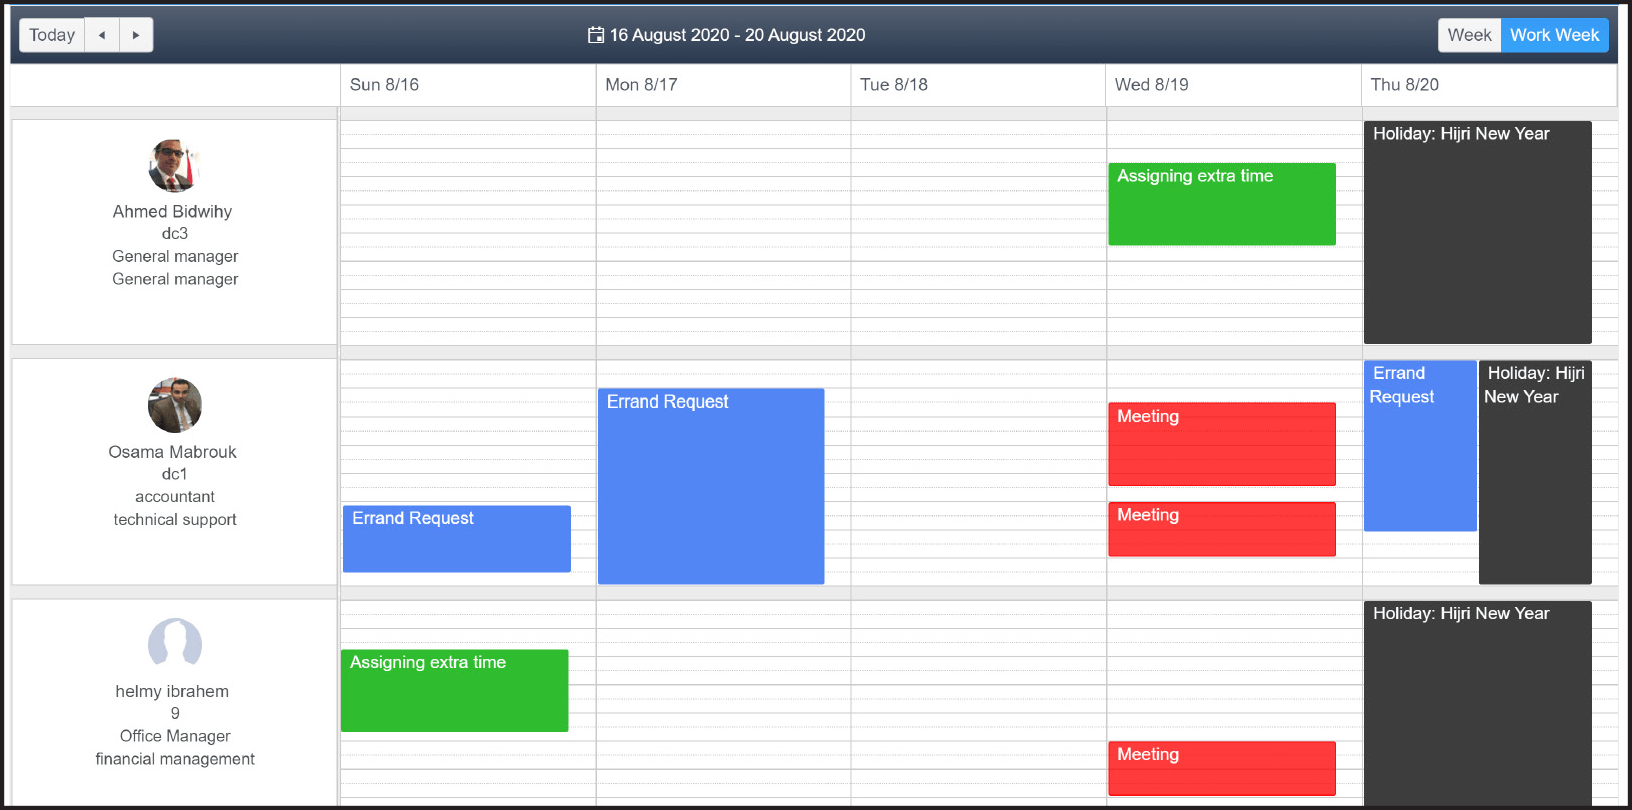Click the name helmy ibrahem
Screen dimensions: 1632x810
tap(172, 691)
